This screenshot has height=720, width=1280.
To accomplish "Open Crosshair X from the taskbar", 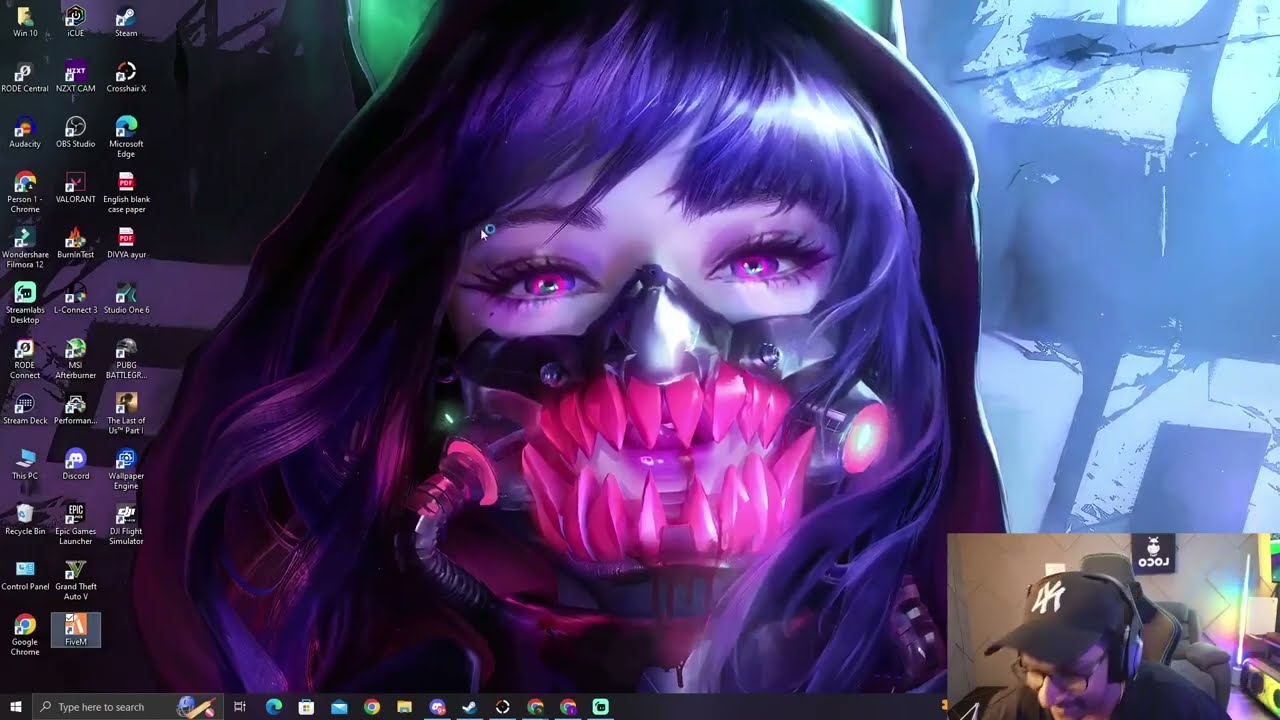I will click(502, 707).
